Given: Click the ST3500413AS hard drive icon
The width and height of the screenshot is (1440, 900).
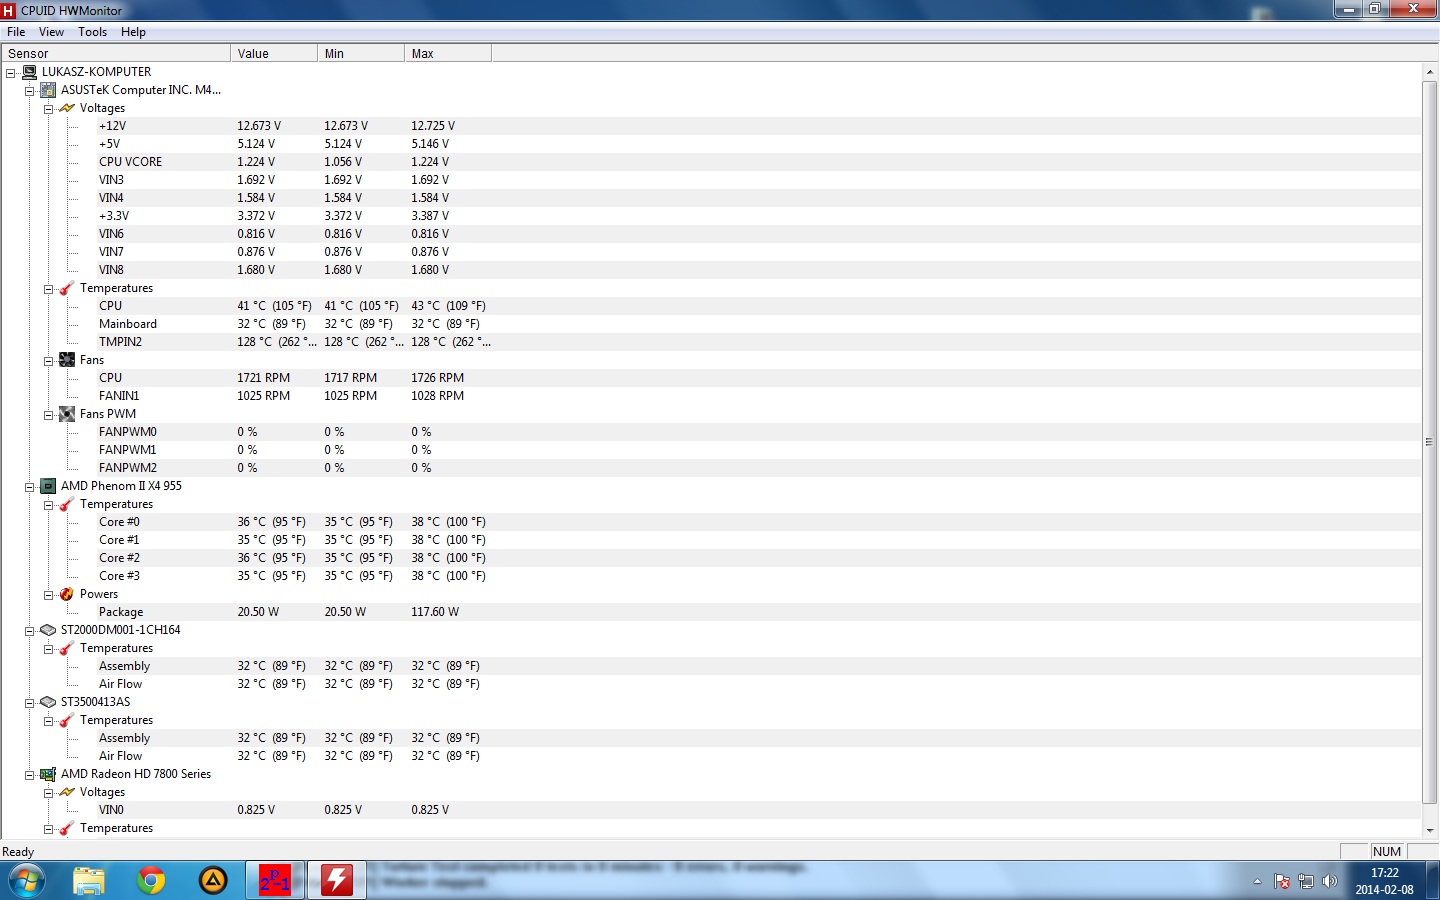Looking at the screenshot, I should pos(48,702).
